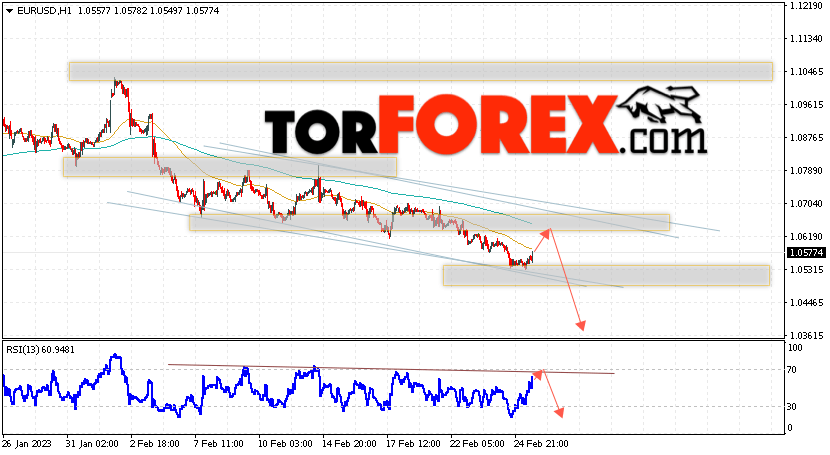Click the 14 Feb 20:00 time label
The height and width of the screenshot is (455, 830).
(349, 443)
